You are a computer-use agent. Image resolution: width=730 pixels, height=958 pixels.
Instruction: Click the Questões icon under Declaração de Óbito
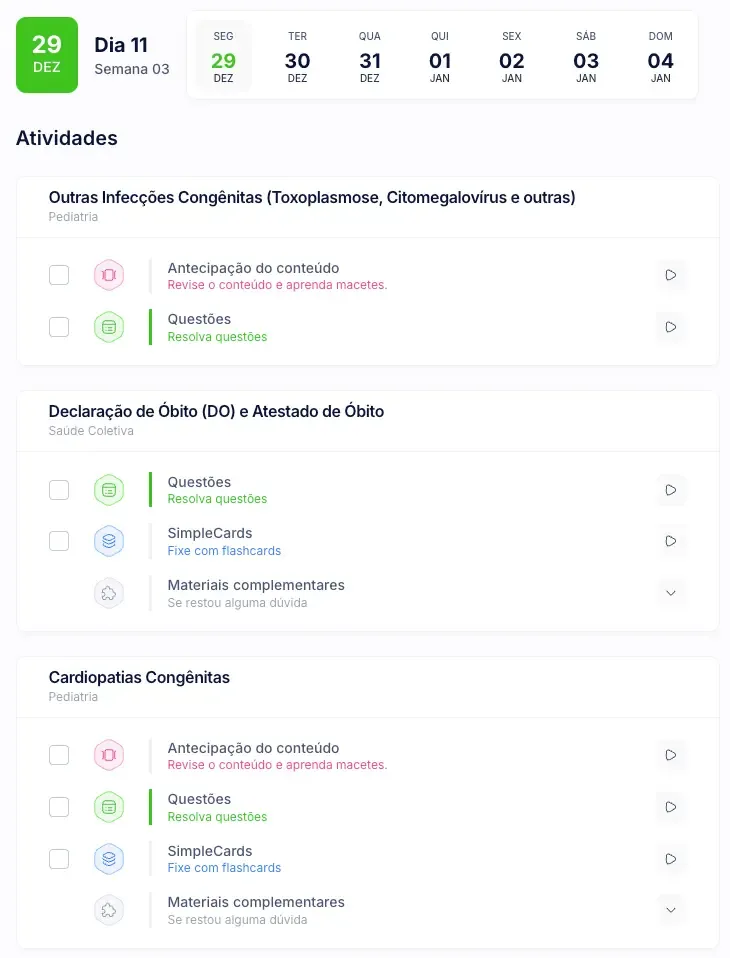[109, 490]
